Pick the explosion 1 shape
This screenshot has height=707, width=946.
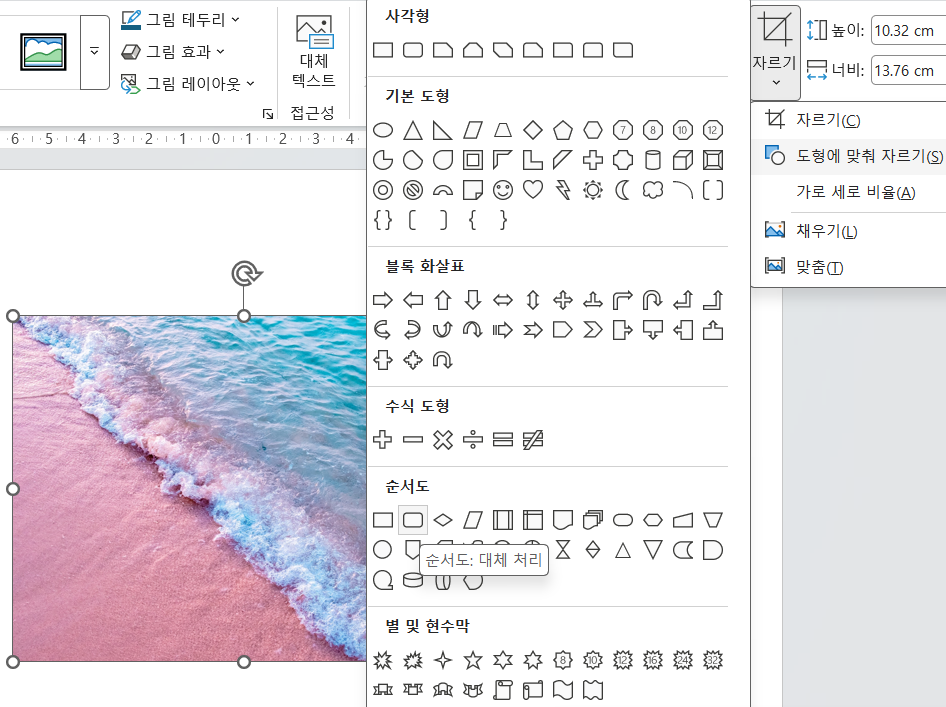click(383, 660)
